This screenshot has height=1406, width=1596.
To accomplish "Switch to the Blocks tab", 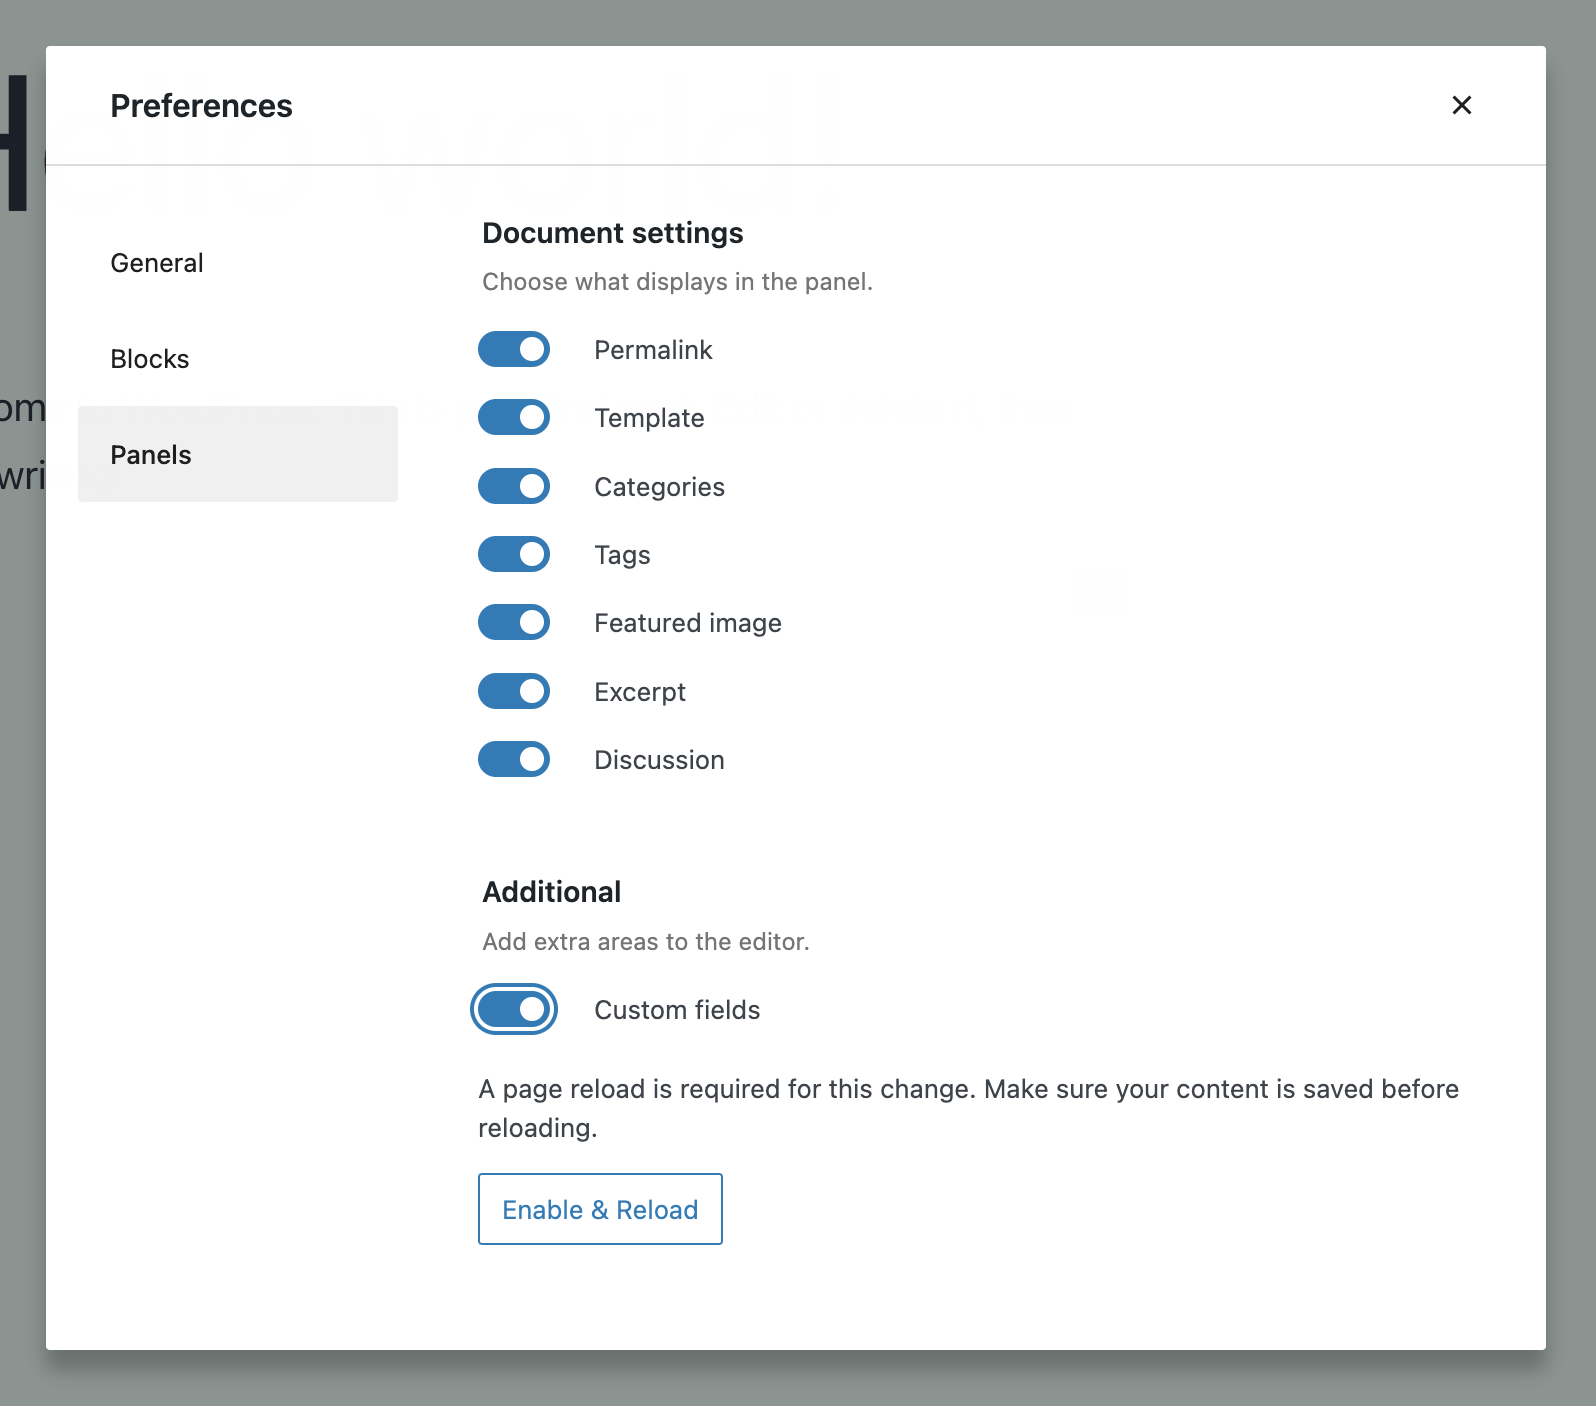I will point(238,359).
